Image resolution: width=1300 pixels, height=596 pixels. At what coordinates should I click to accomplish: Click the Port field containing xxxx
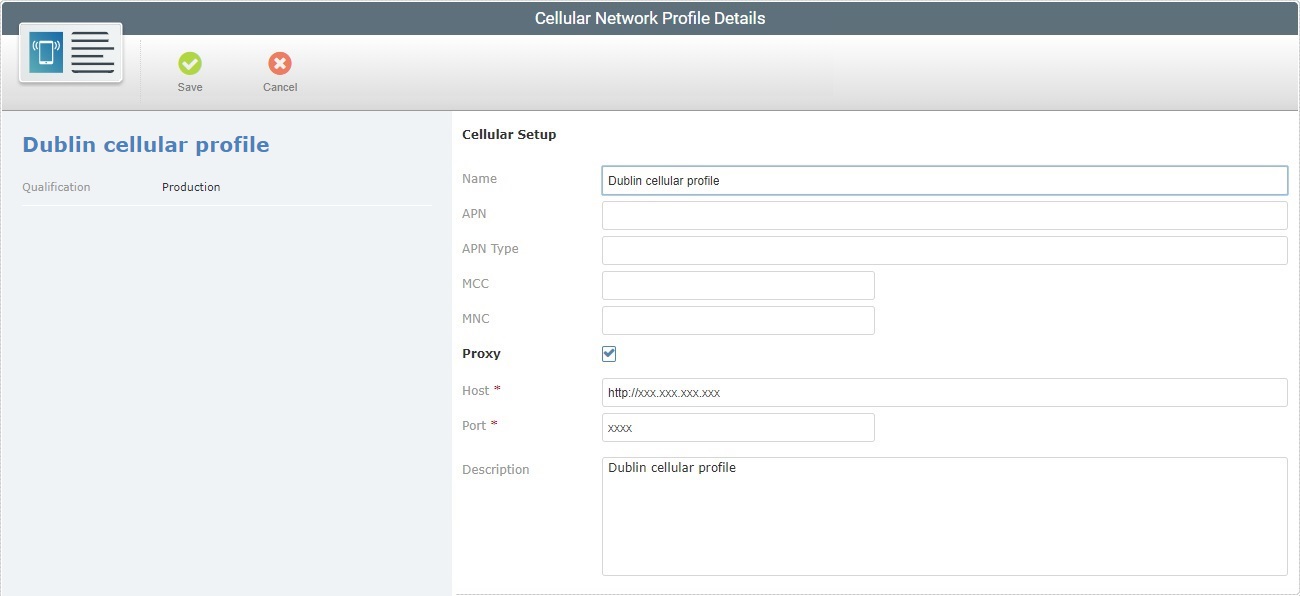737,427
